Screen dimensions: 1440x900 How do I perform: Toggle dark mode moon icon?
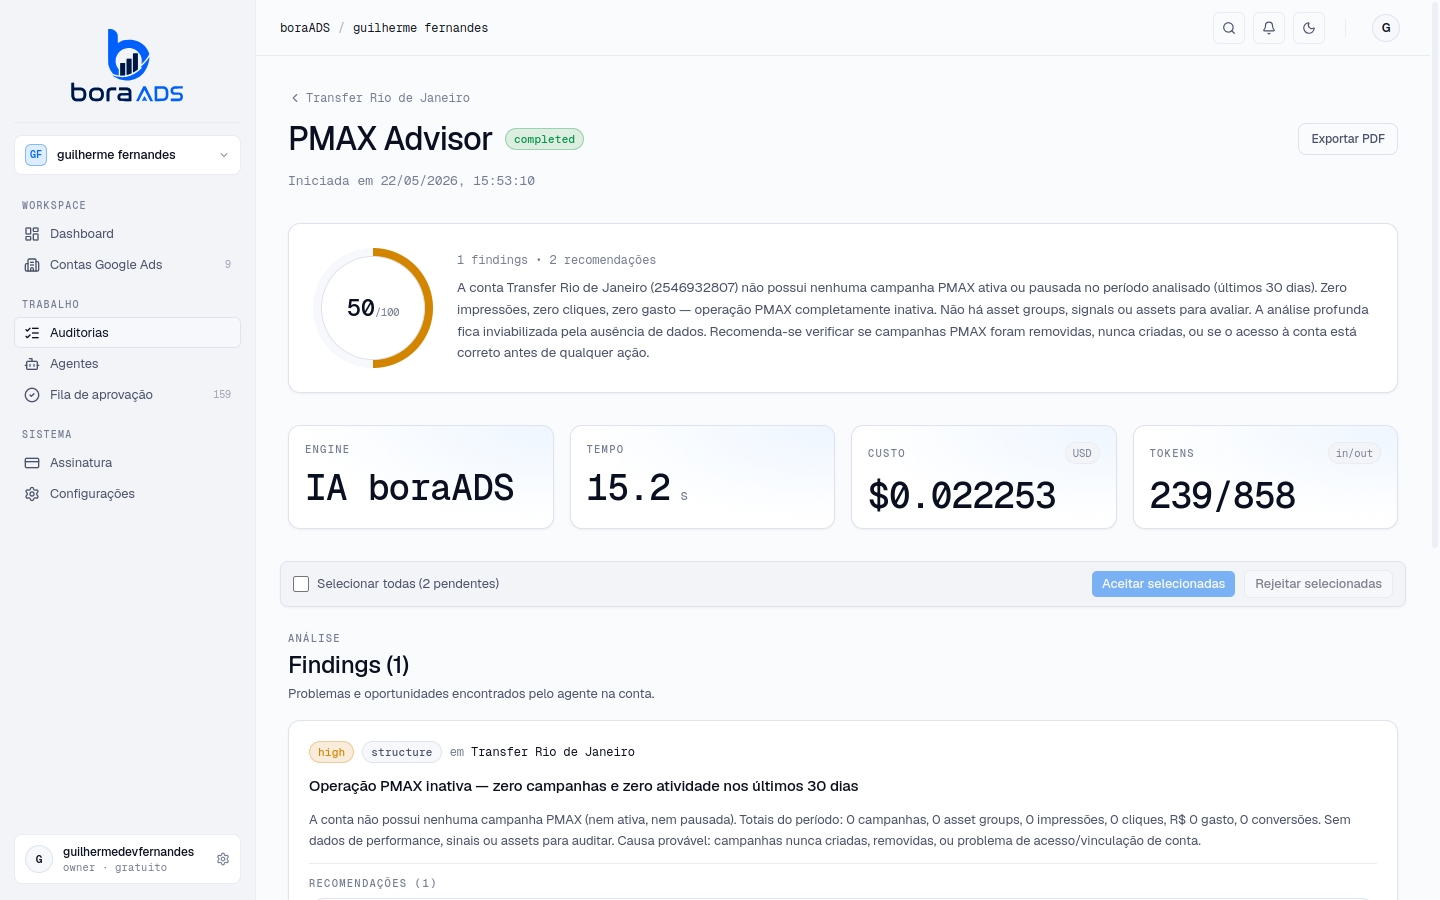tap(1309, 28)
